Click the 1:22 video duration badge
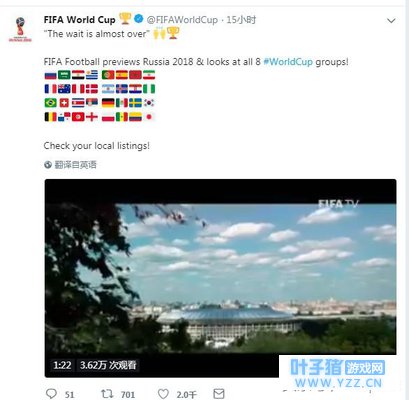 click(x=62, y=365)
